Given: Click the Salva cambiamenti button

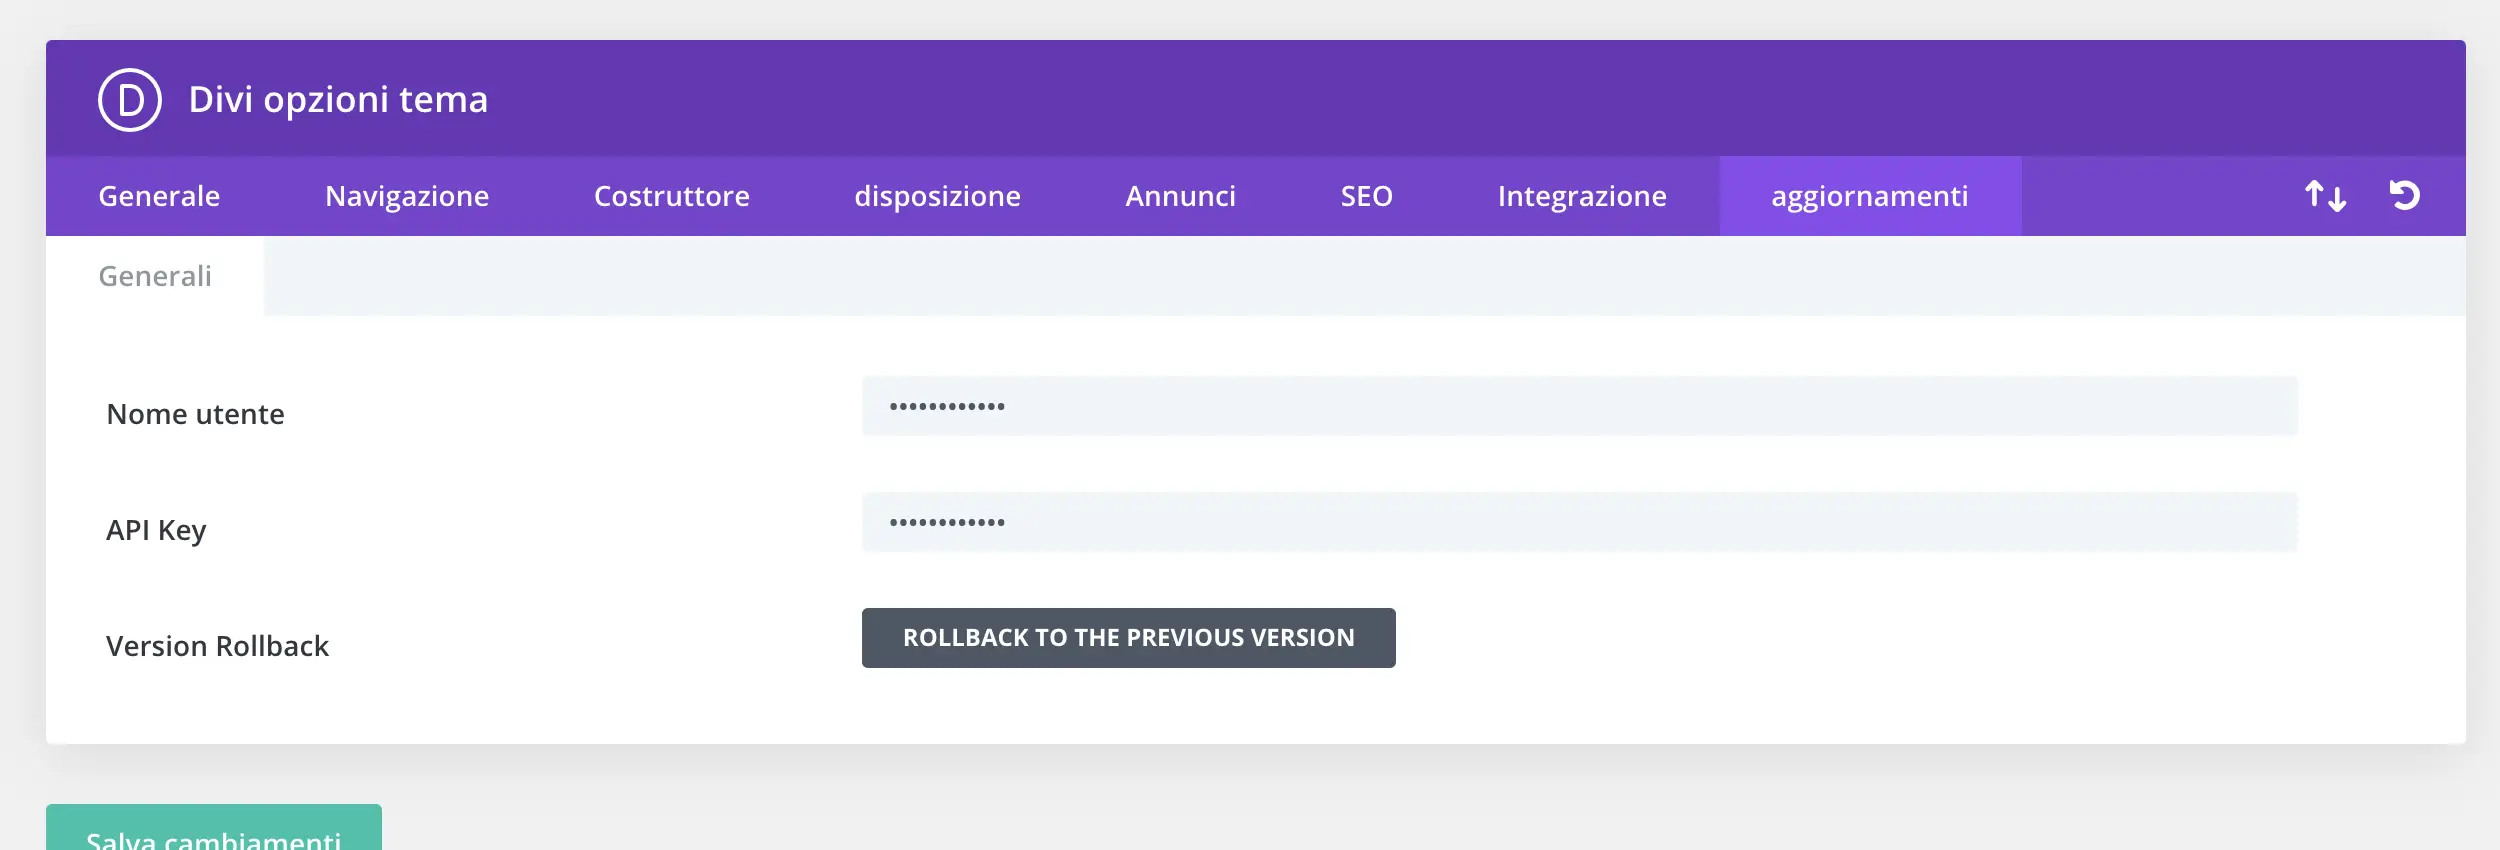Looking at the screenshot, I should 213,832.
